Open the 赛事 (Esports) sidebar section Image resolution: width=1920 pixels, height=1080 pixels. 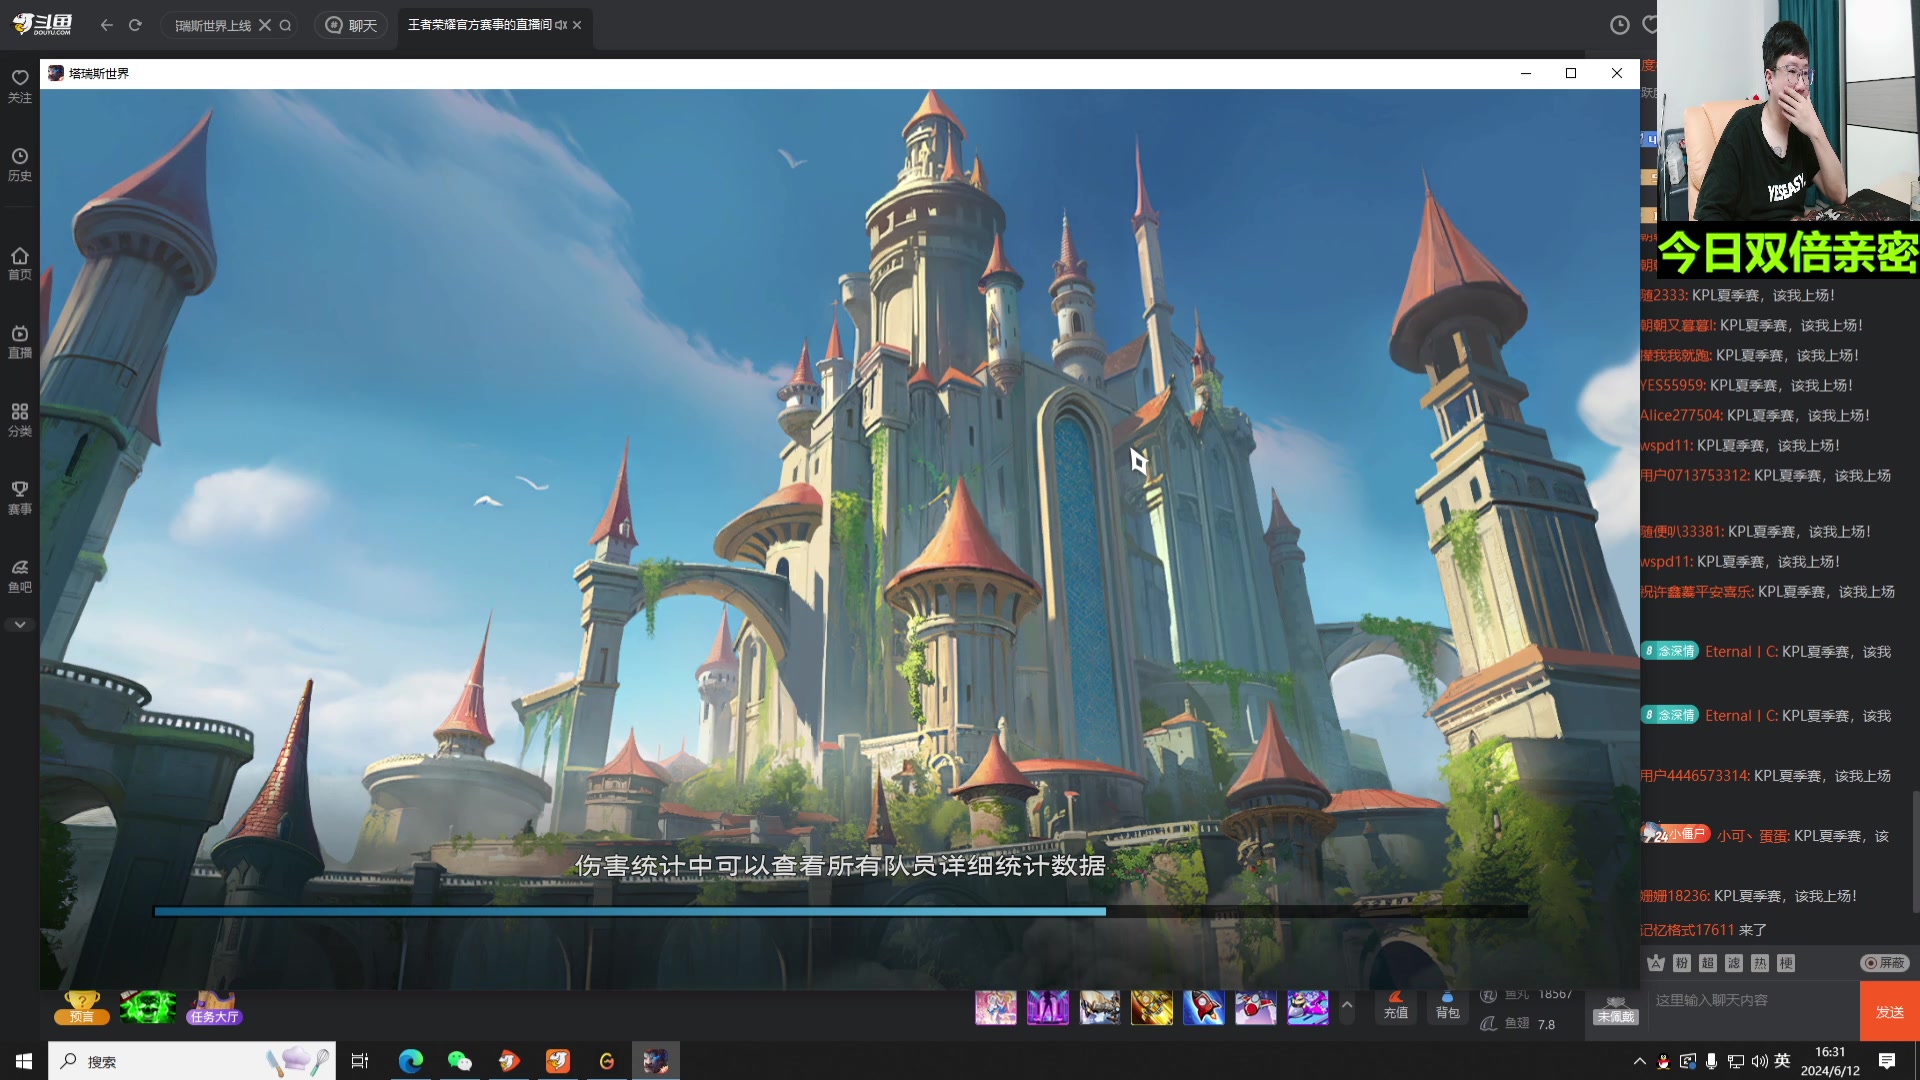click(20, 498)
